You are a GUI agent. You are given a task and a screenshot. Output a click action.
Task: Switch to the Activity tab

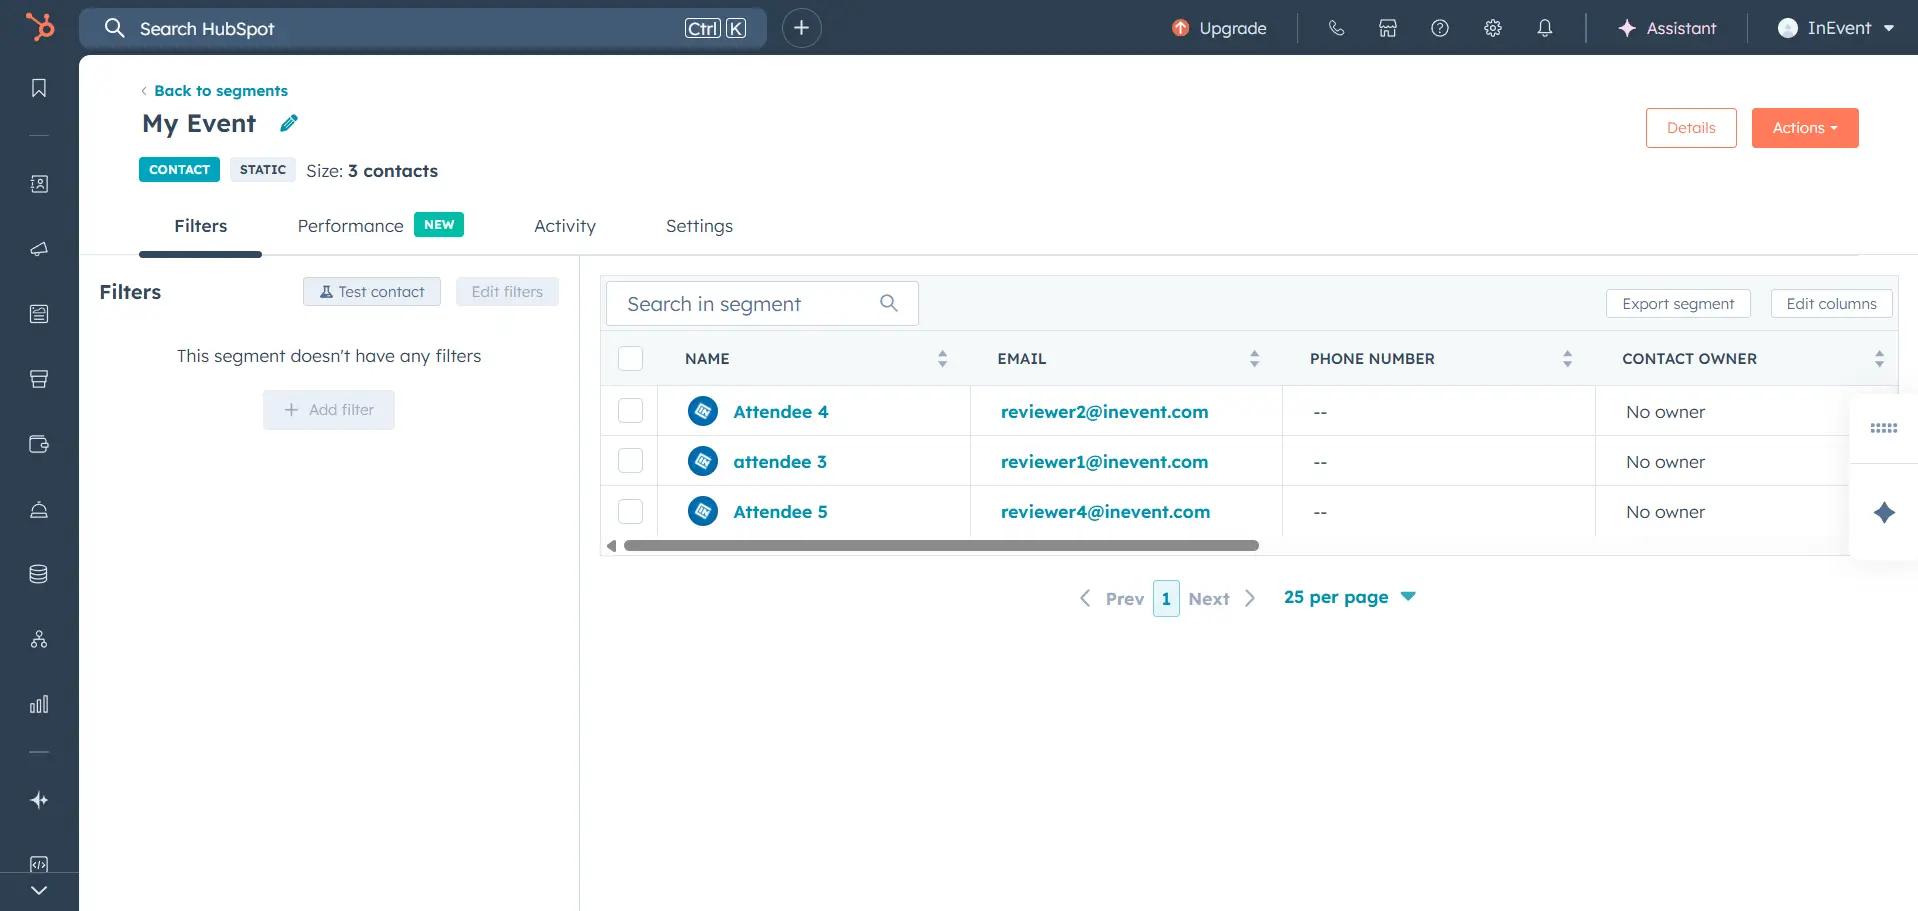tap(564, 226)
